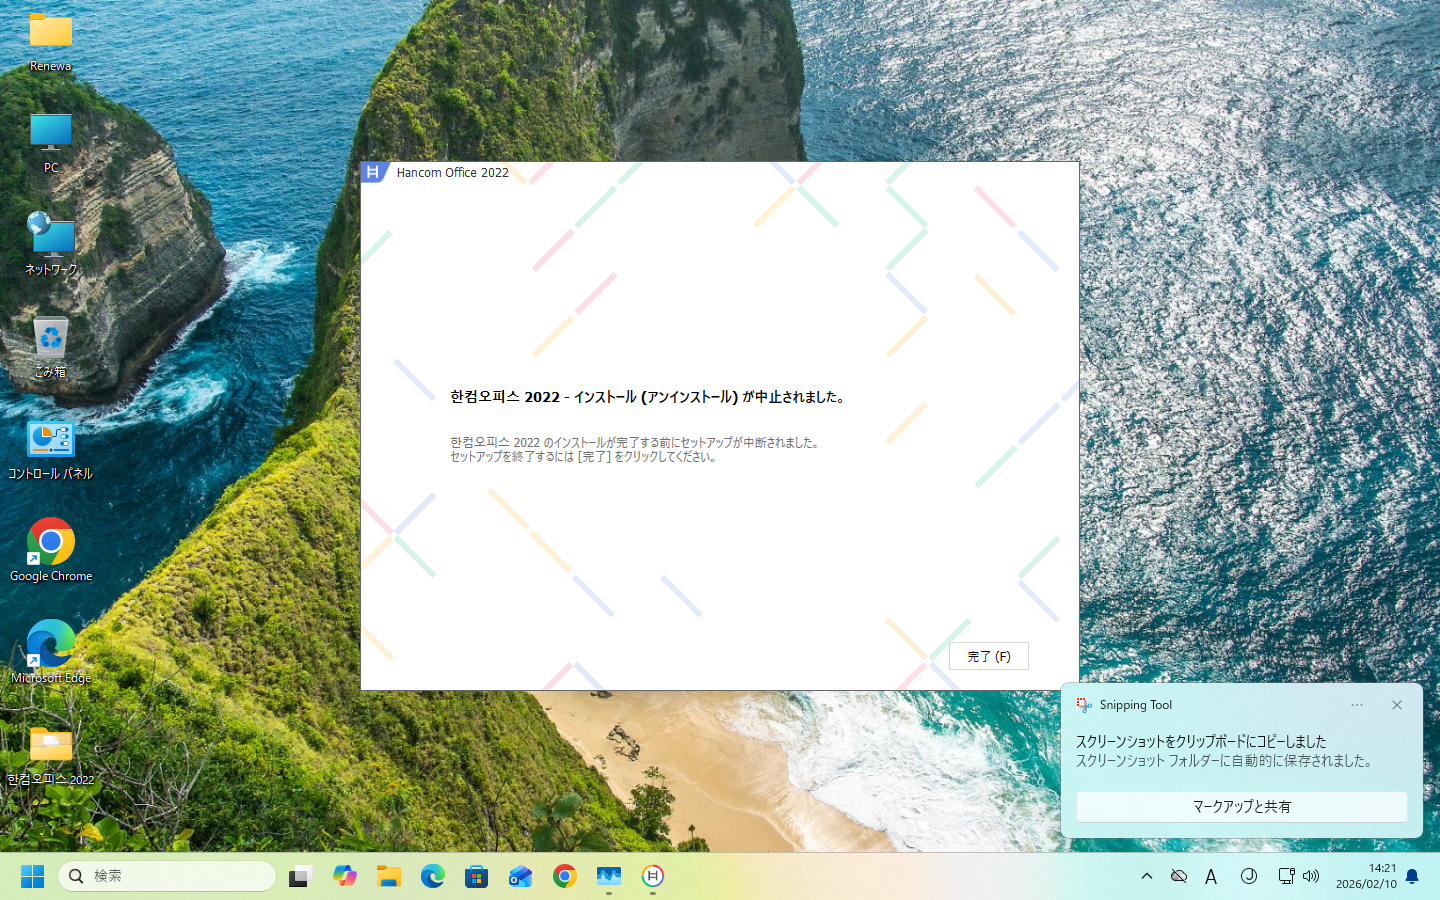Toggle the IME input mode A indicator
This screenshot has width=1440, height=900.
(x=1211, y=876)
